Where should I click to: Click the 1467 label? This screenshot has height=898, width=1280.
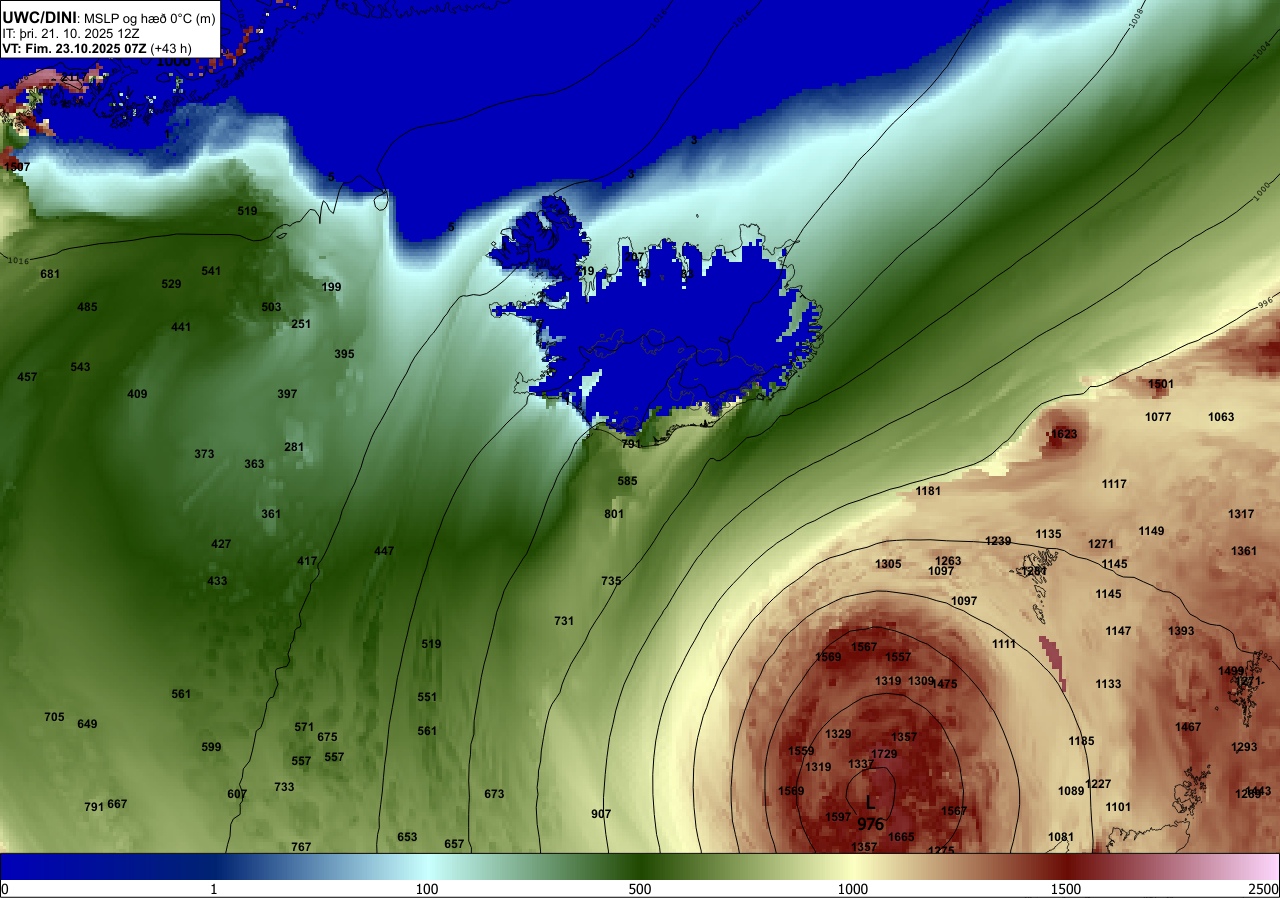(x=1188, y=727)
